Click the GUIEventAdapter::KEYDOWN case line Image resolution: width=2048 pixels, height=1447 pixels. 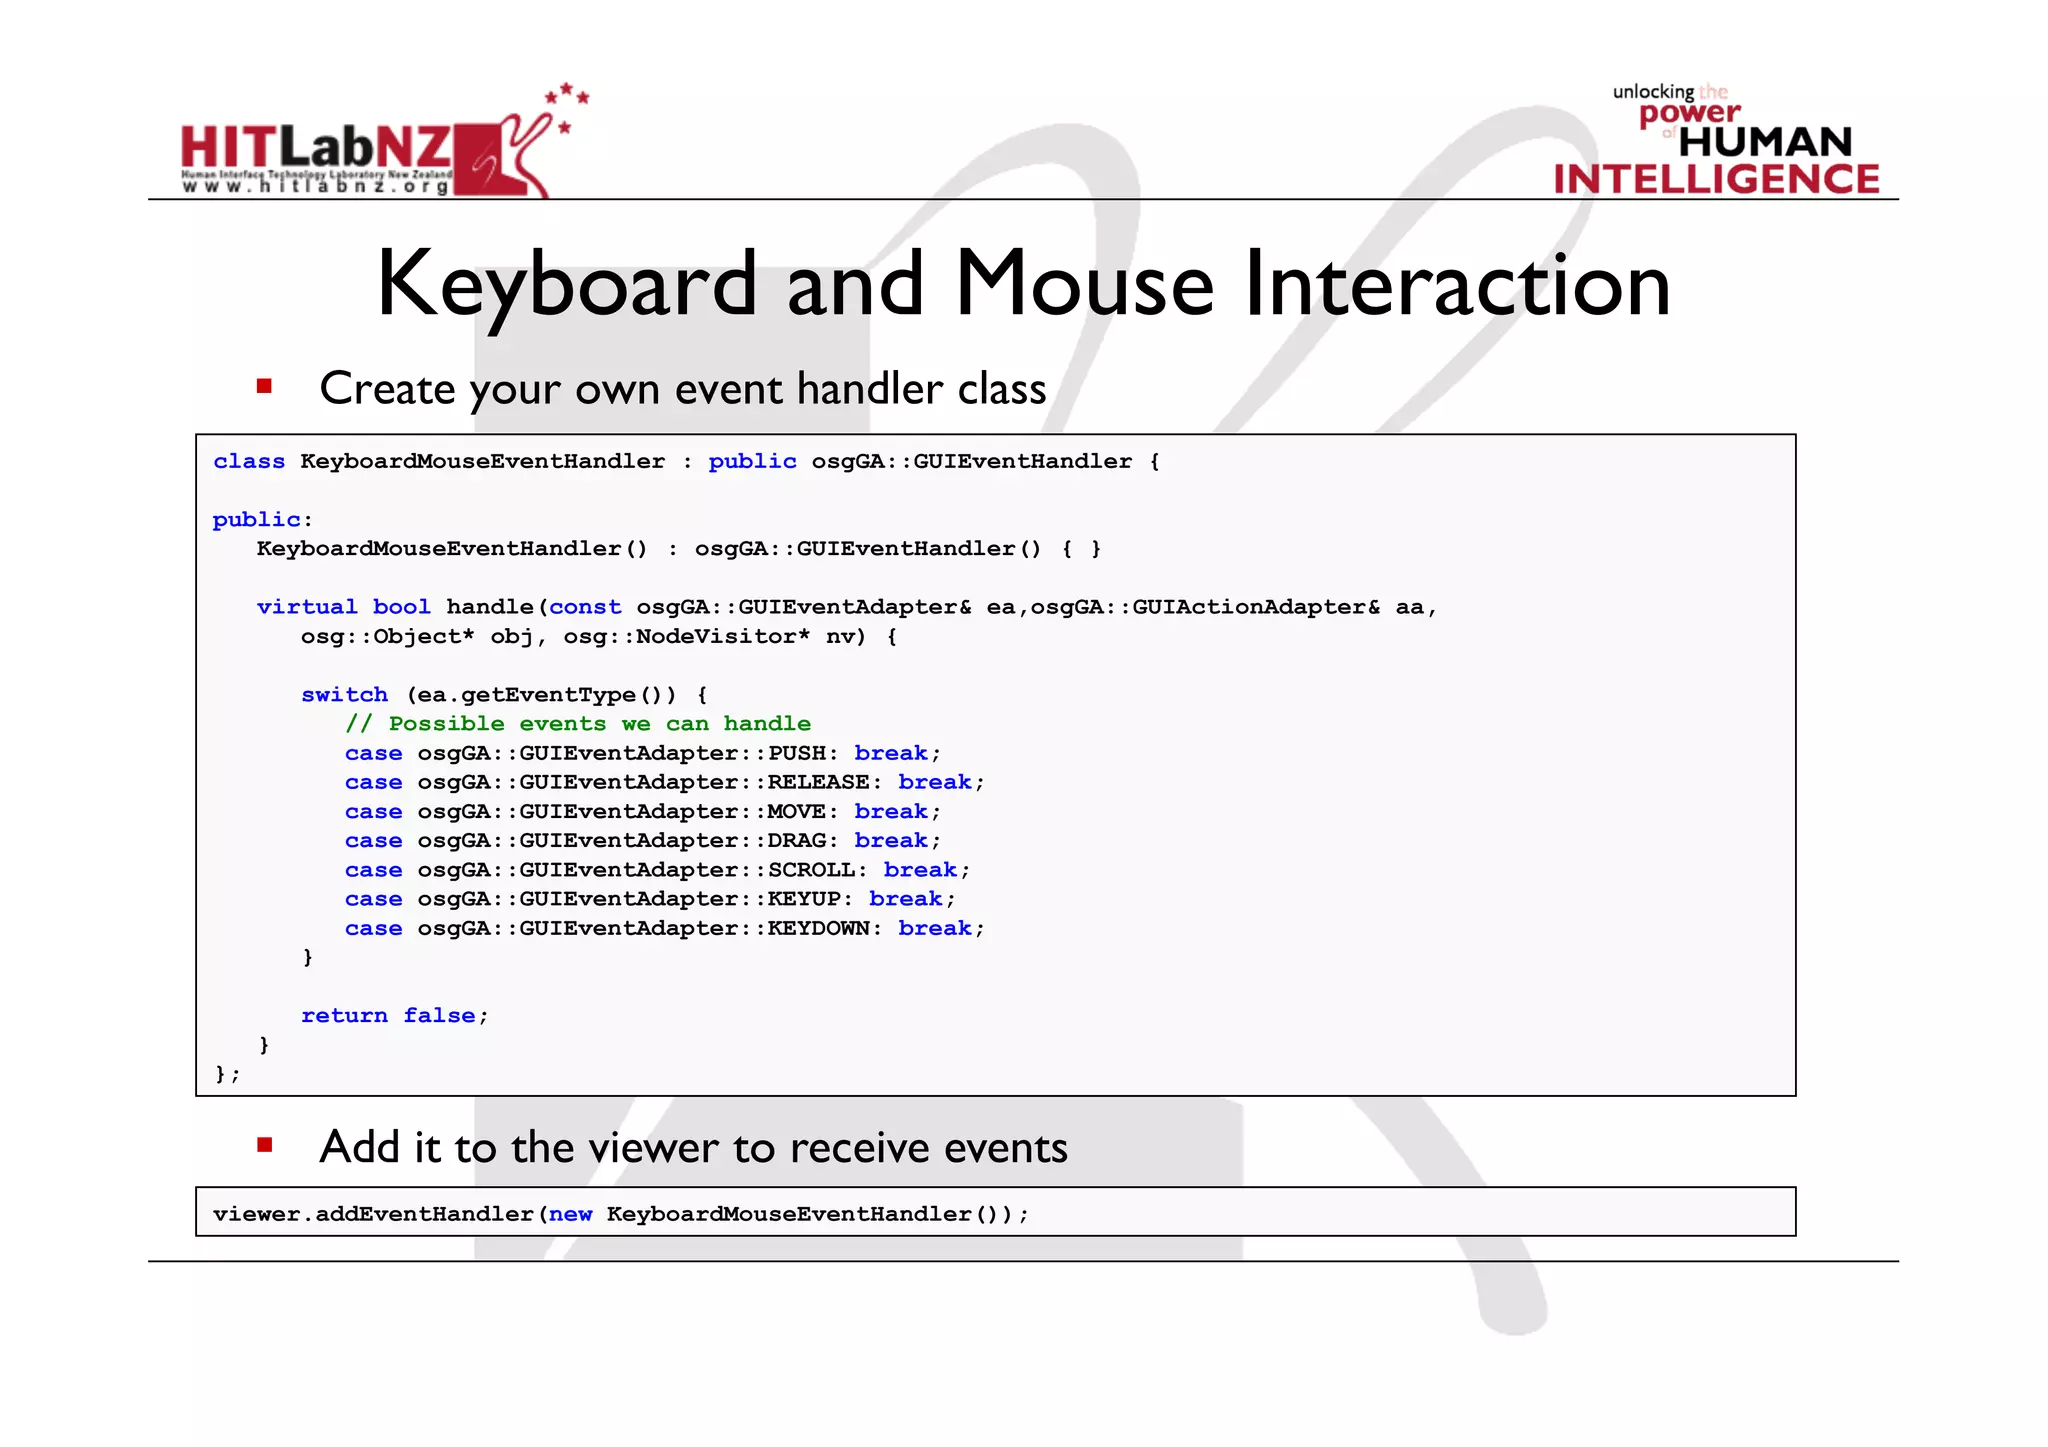665,929
